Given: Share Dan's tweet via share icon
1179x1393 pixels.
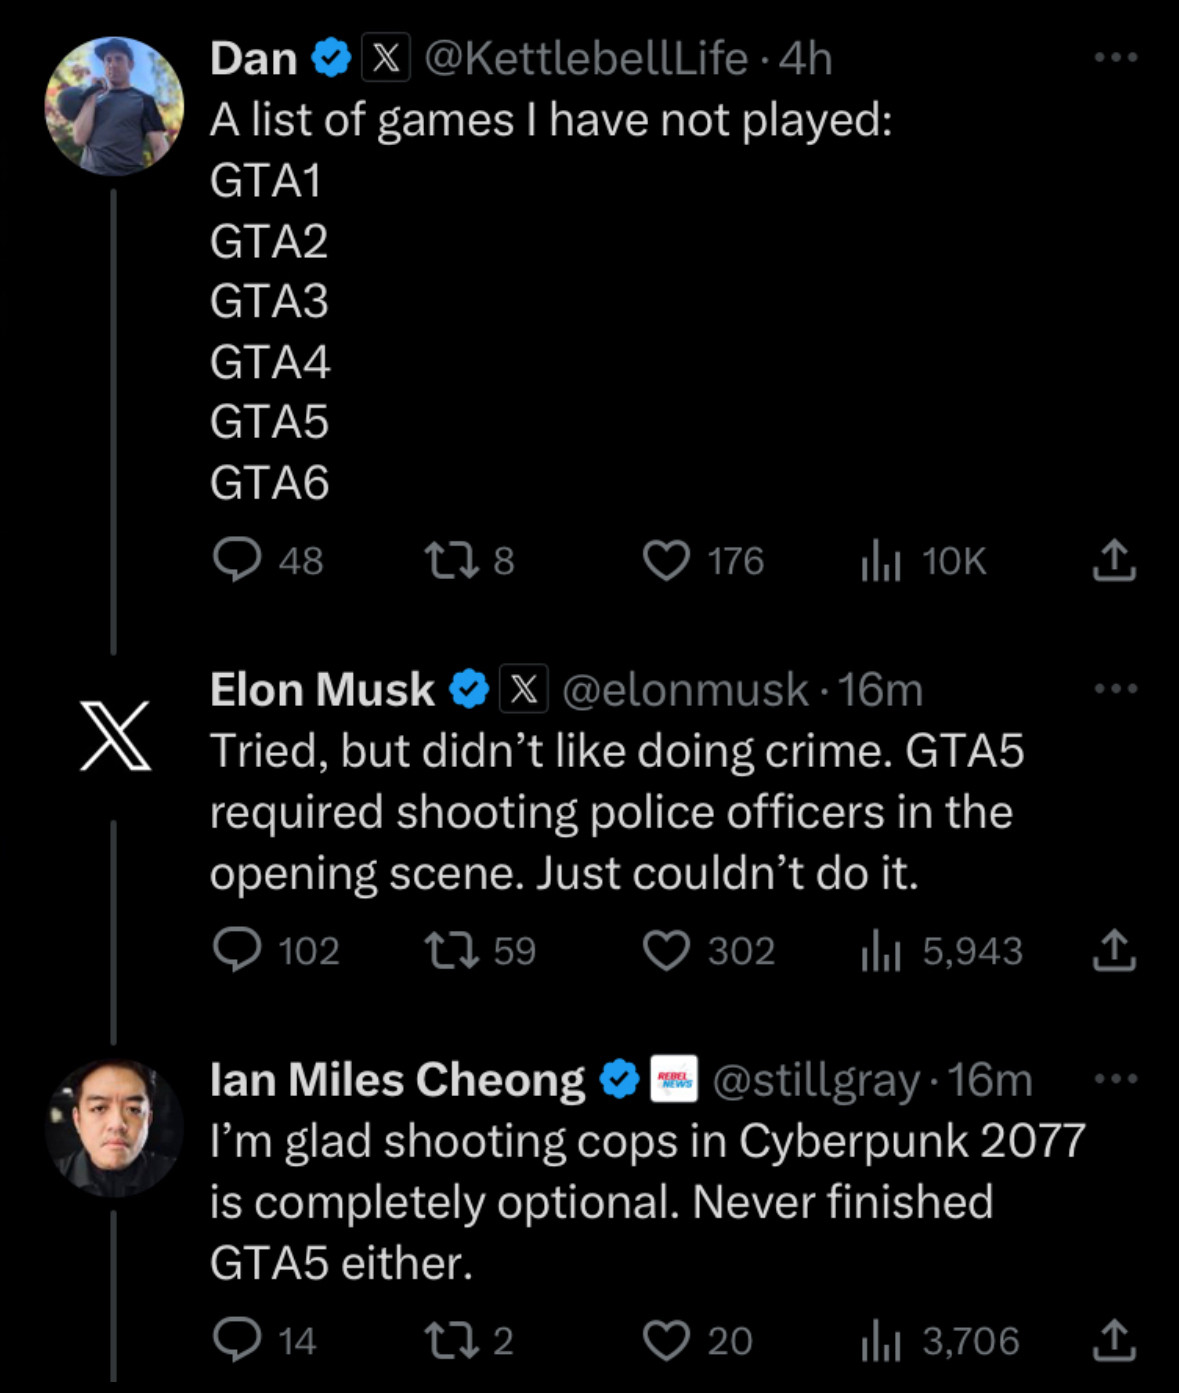Looking at the screenshot, I should click(1114, 560).
